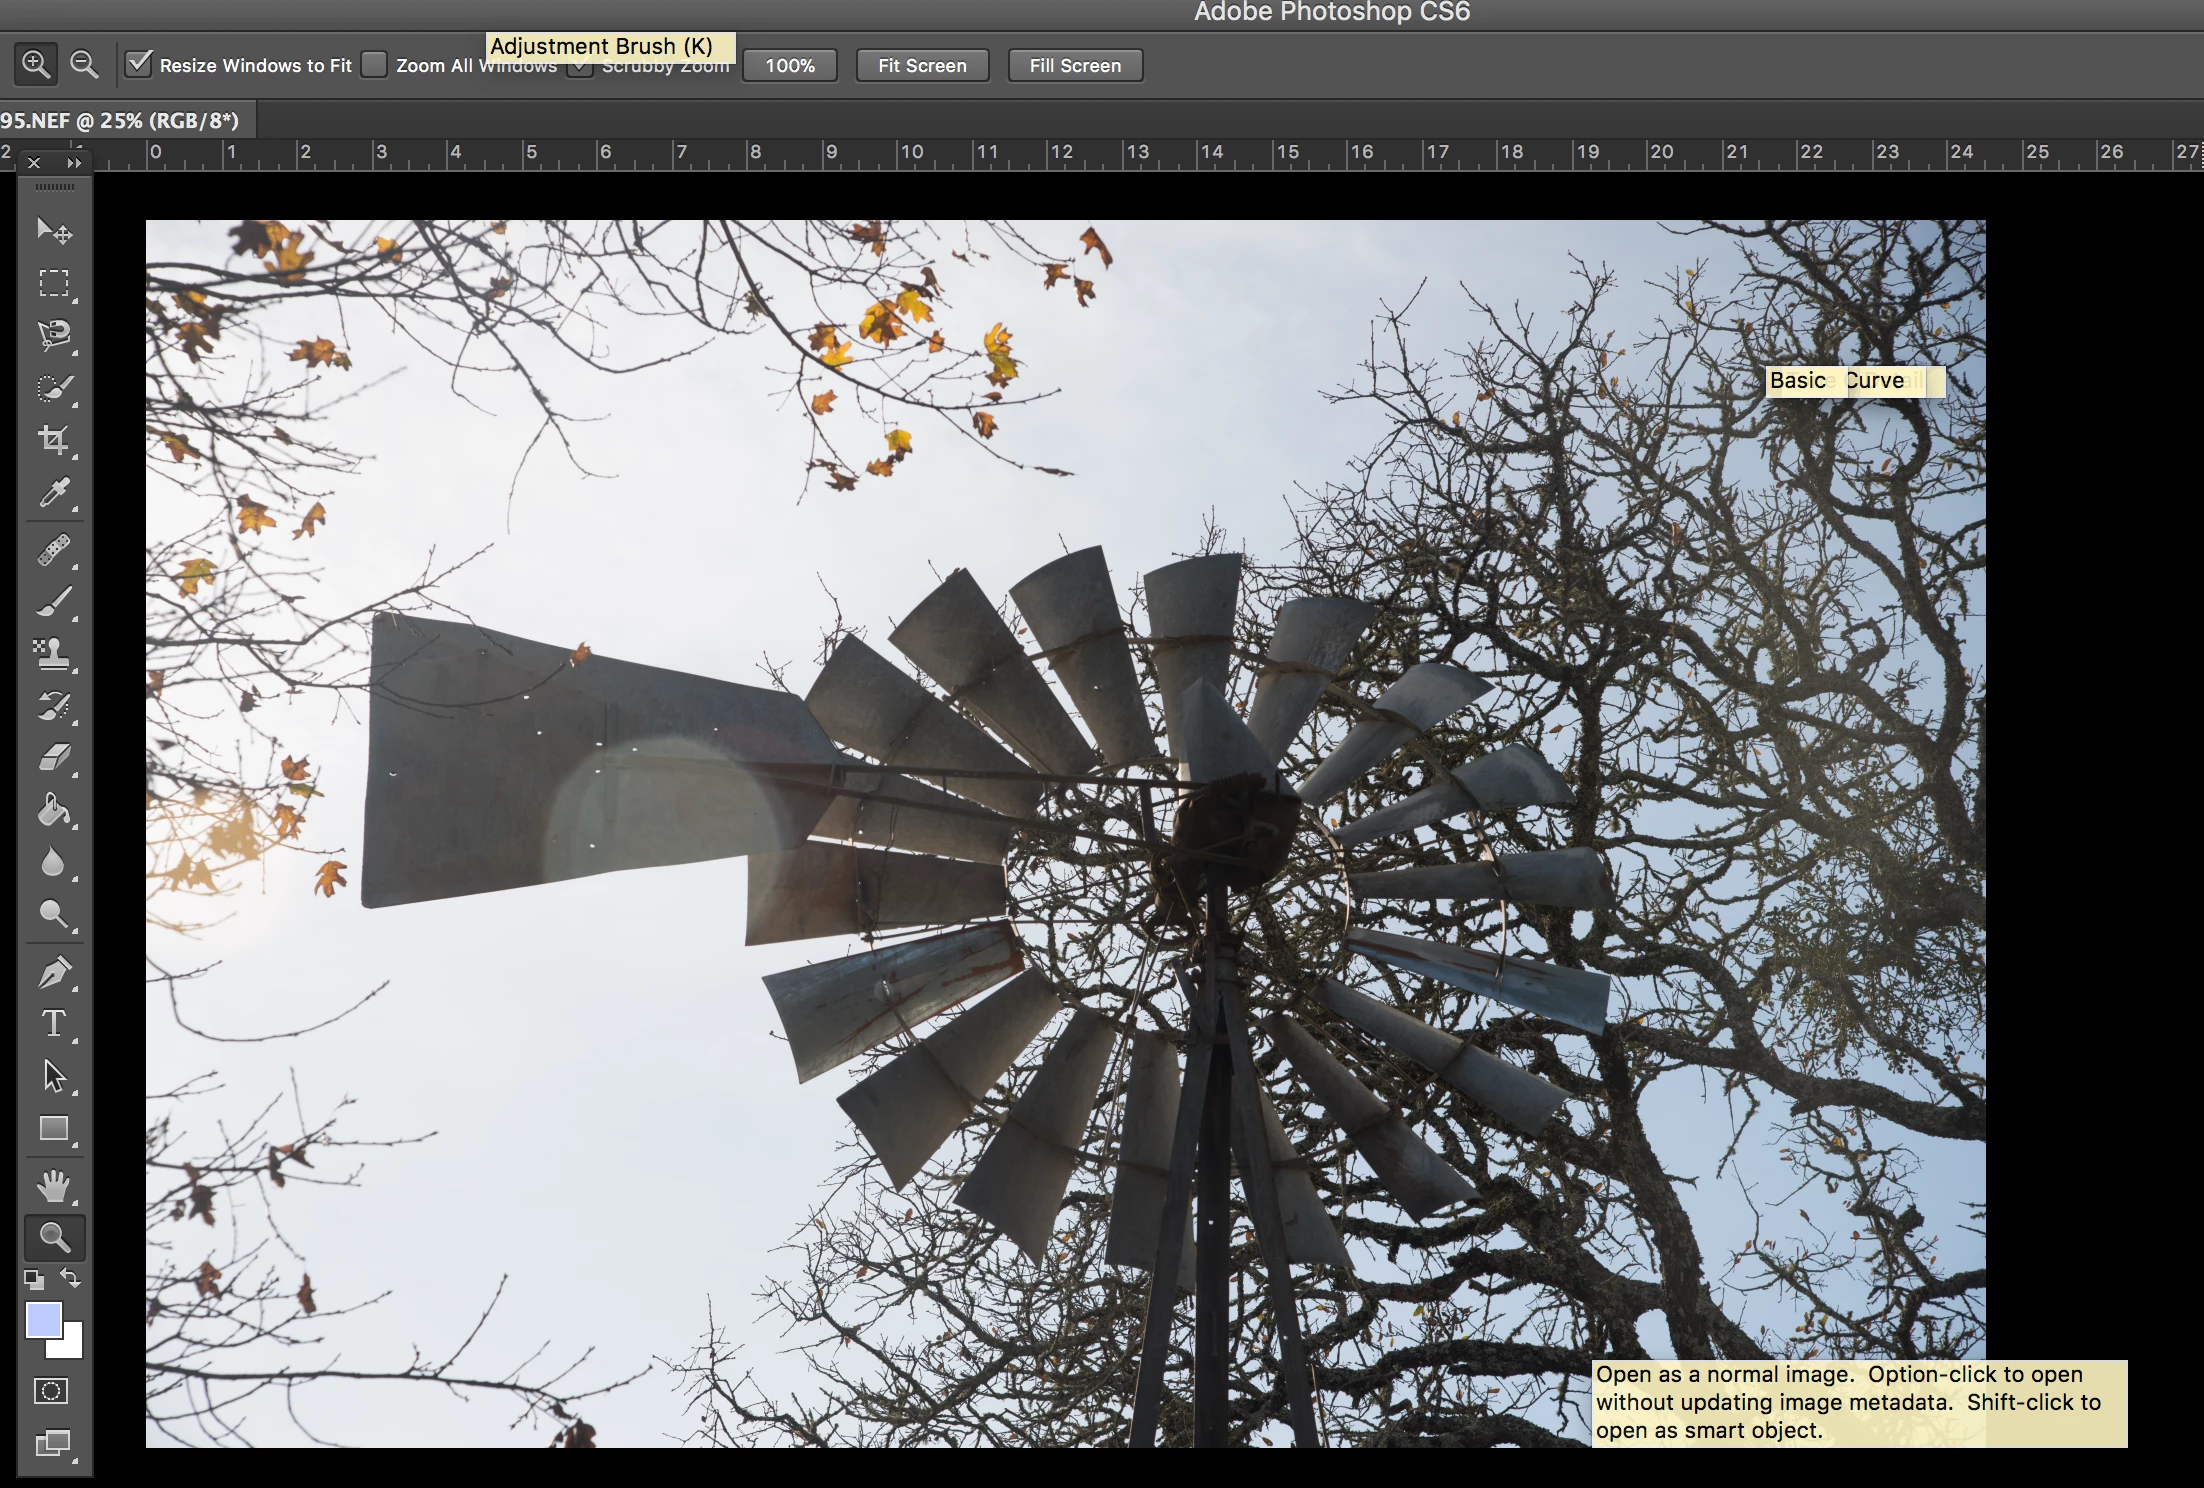
Task: Activate the Hand tool
Action: [53, 1186]
